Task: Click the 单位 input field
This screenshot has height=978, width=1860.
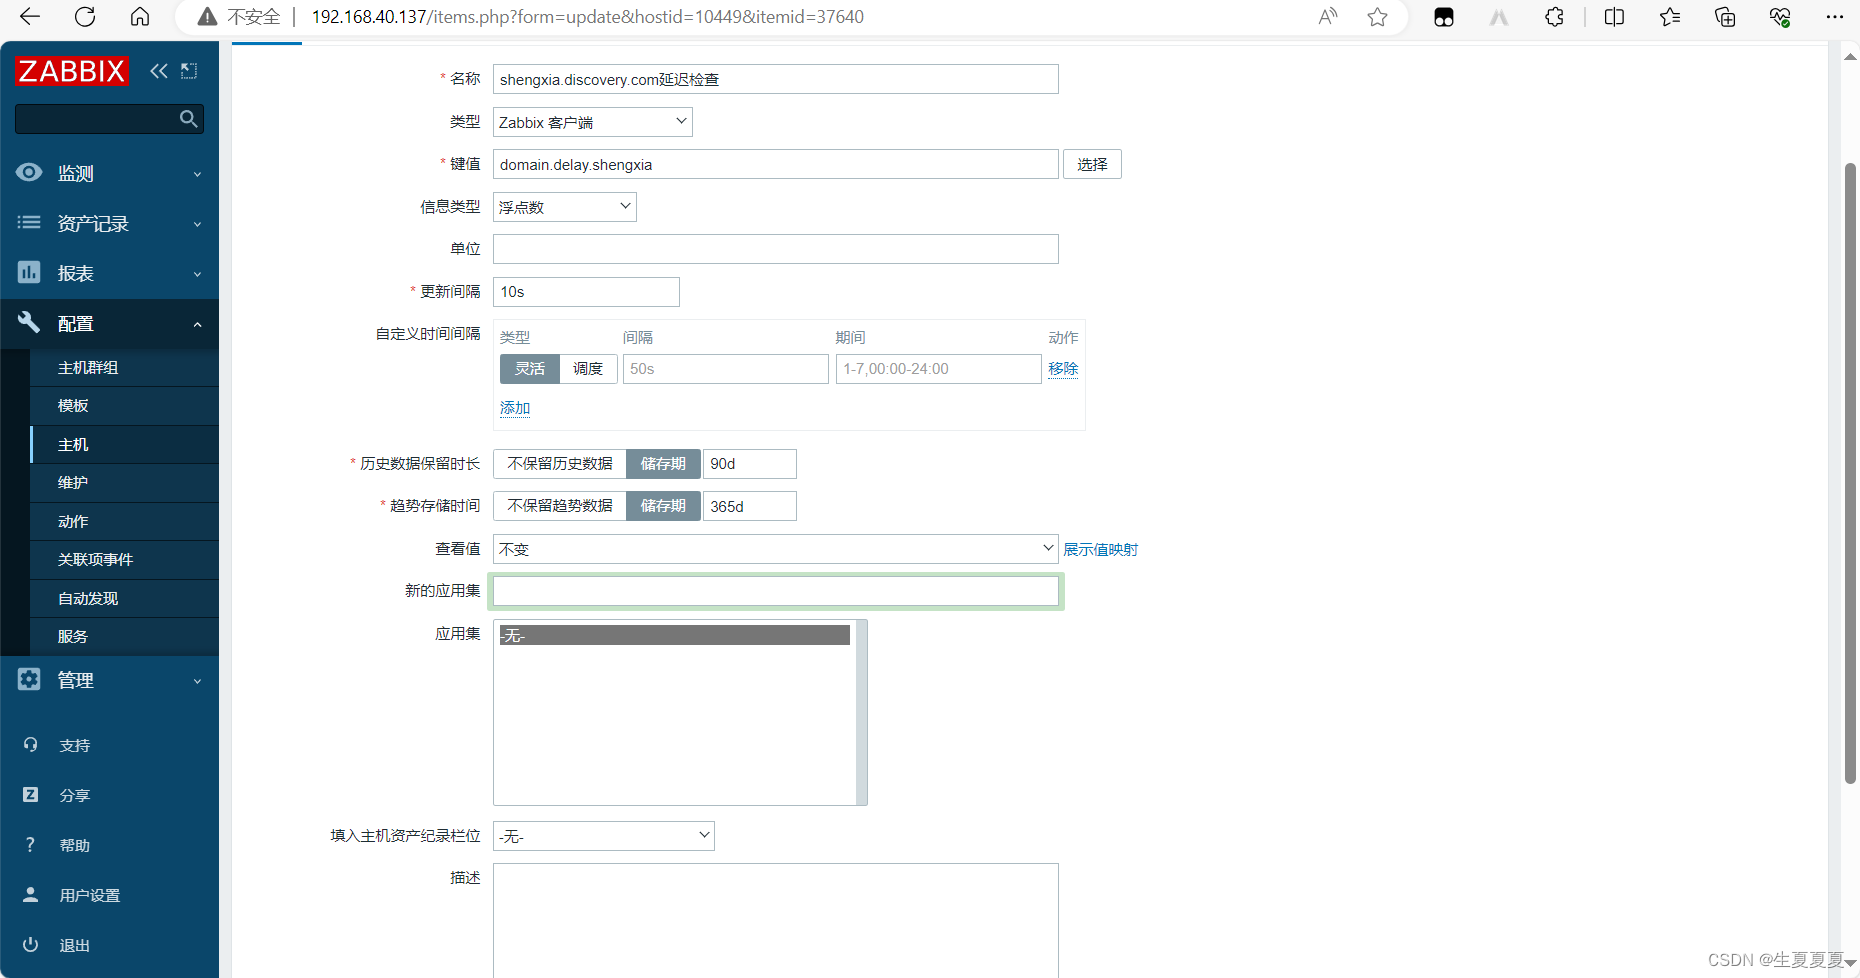Action: pyautogui.click(x=775, y=249)
